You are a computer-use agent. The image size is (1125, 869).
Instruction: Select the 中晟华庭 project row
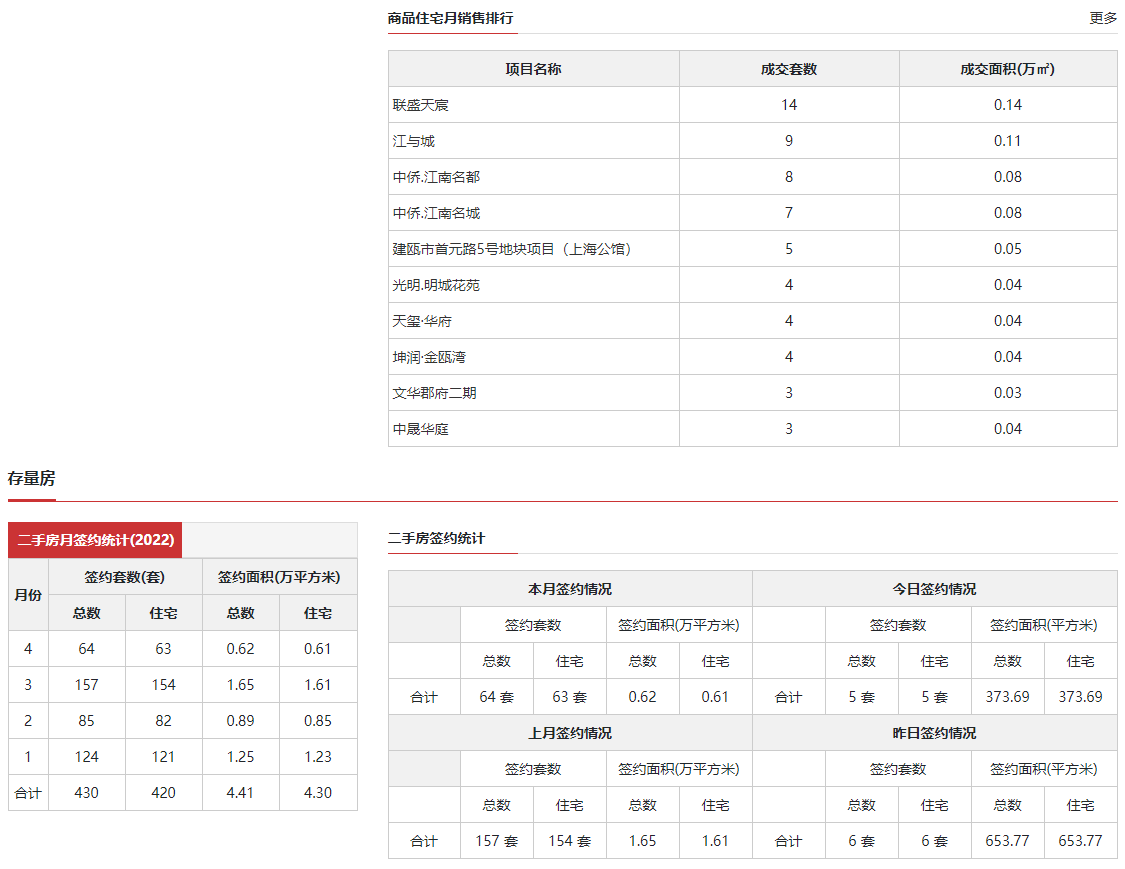tap(421, 429)
